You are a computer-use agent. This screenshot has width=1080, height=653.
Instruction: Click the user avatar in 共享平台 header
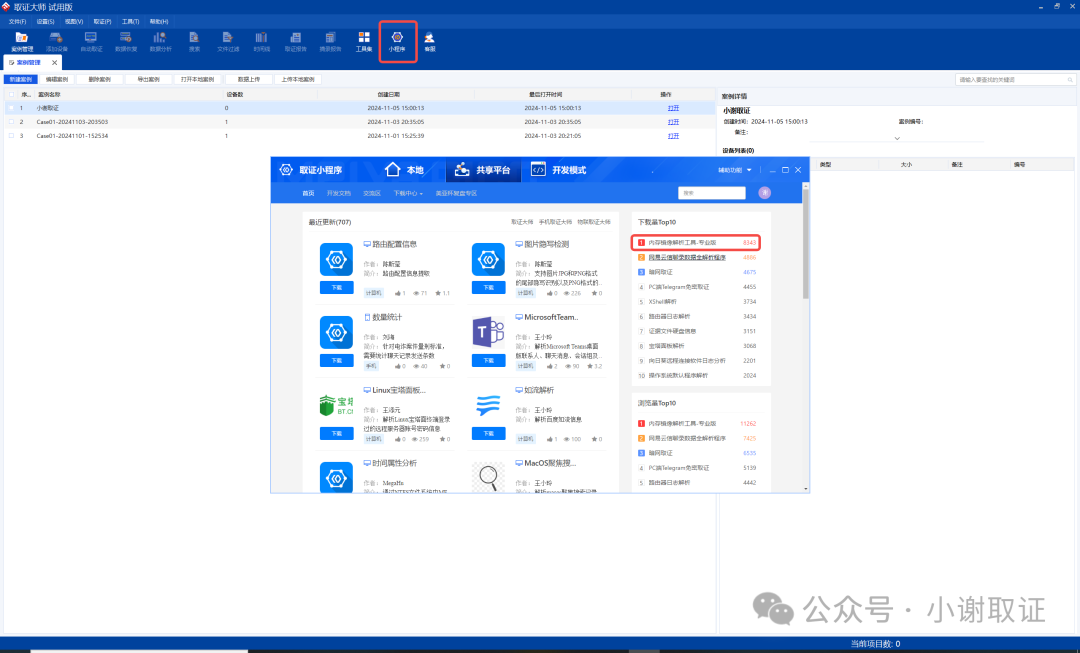pyautogui.click(x=765, y=193)
